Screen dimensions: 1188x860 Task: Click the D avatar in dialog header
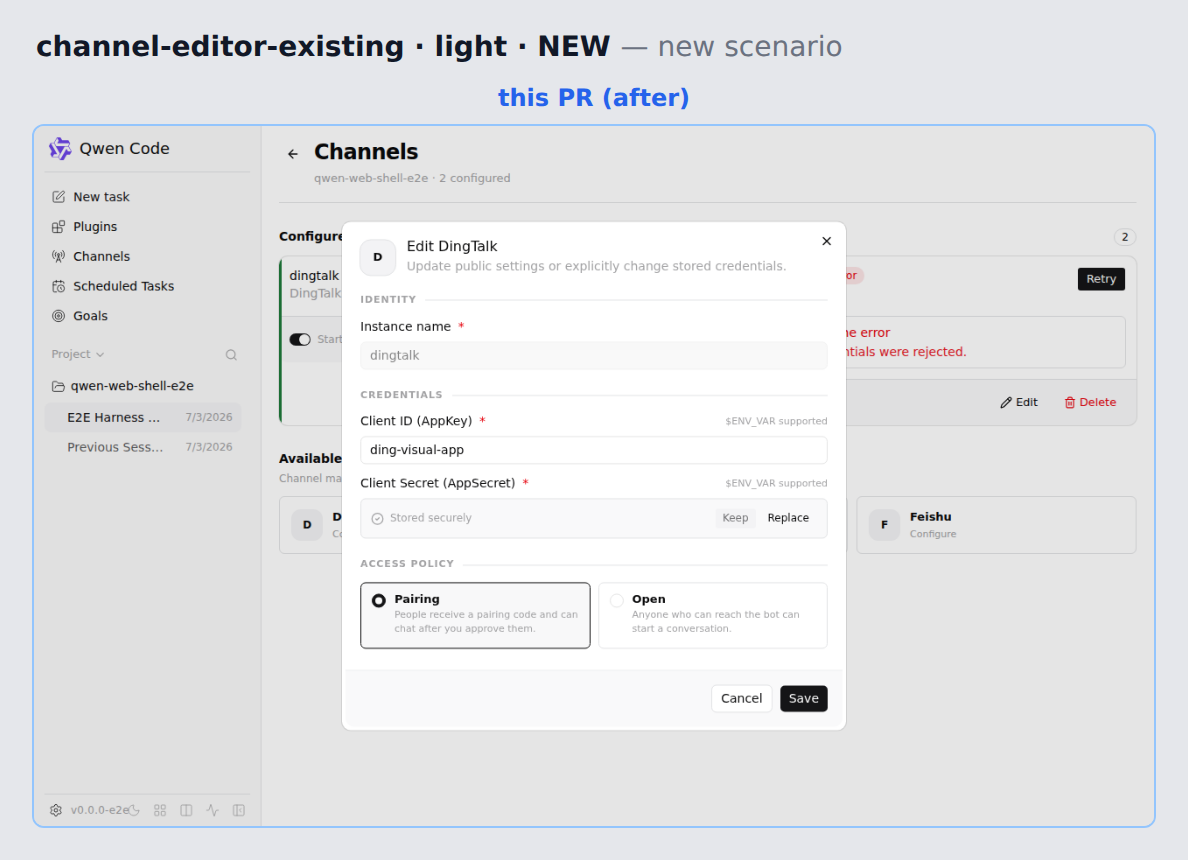pyautogui.click(x=377, y=257)
